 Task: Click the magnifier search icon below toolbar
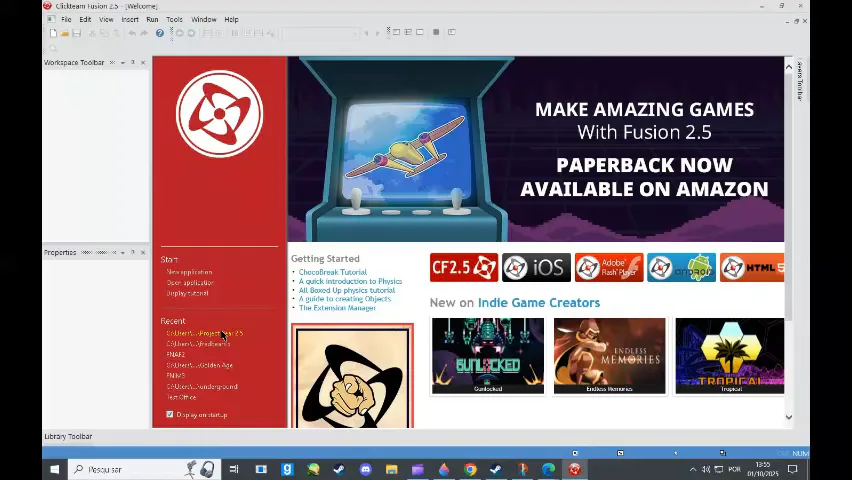[x=53, y=49]
